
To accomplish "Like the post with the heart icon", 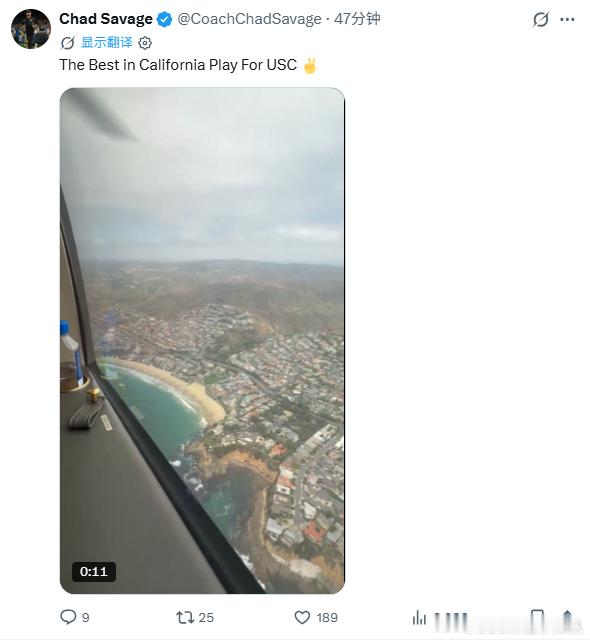I will (302, 617).
